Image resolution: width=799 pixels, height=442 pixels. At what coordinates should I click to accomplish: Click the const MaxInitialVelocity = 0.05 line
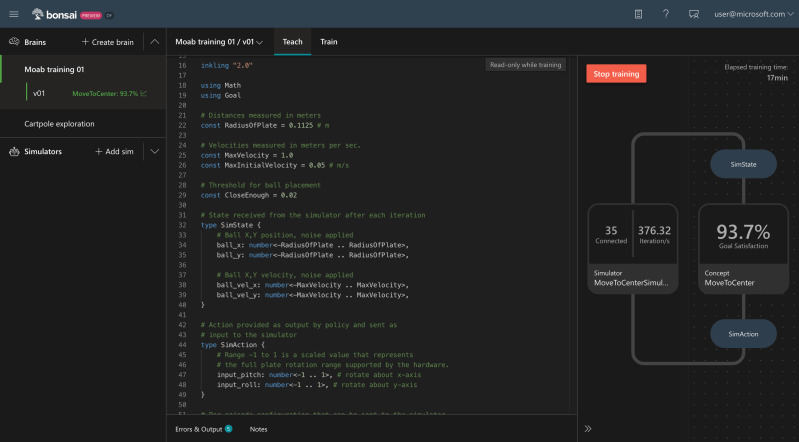(x=275, y=165)
